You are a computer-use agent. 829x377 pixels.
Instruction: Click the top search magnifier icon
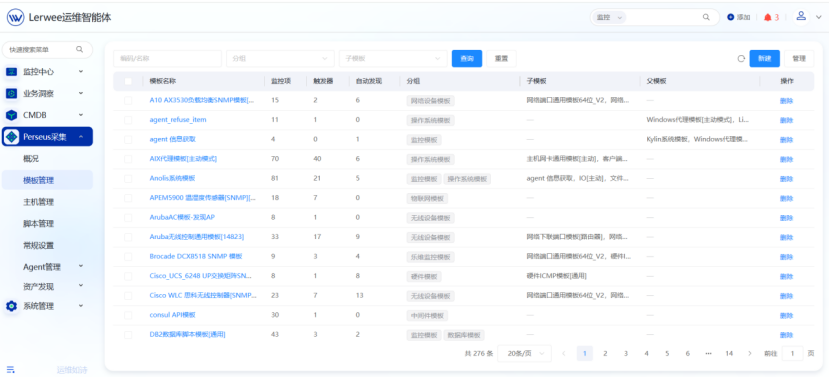pos(706,17)
